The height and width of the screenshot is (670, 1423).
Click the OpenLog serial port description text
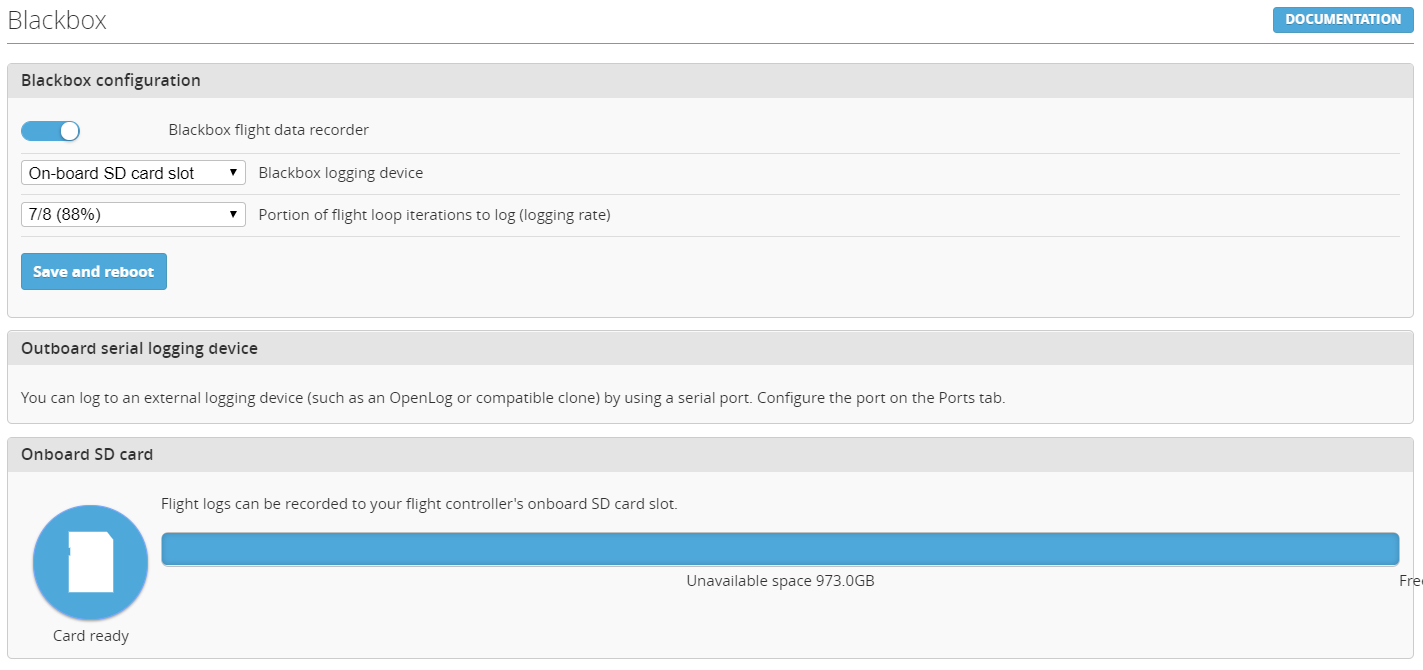(x=512, y=398)
